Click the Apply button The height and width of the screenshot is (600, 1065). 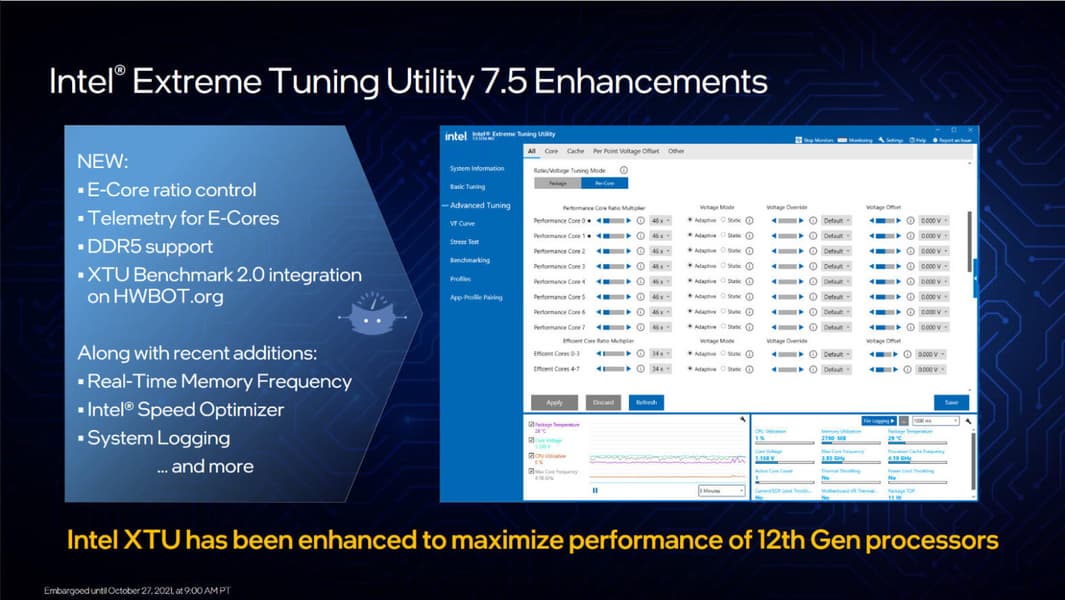click(554, 402)
